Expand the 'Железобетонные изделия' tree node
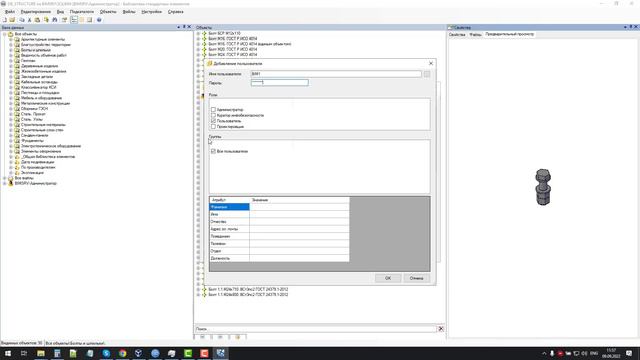Image resolution: width=640 pixels, height=360 pixels. tap(11, 71)
